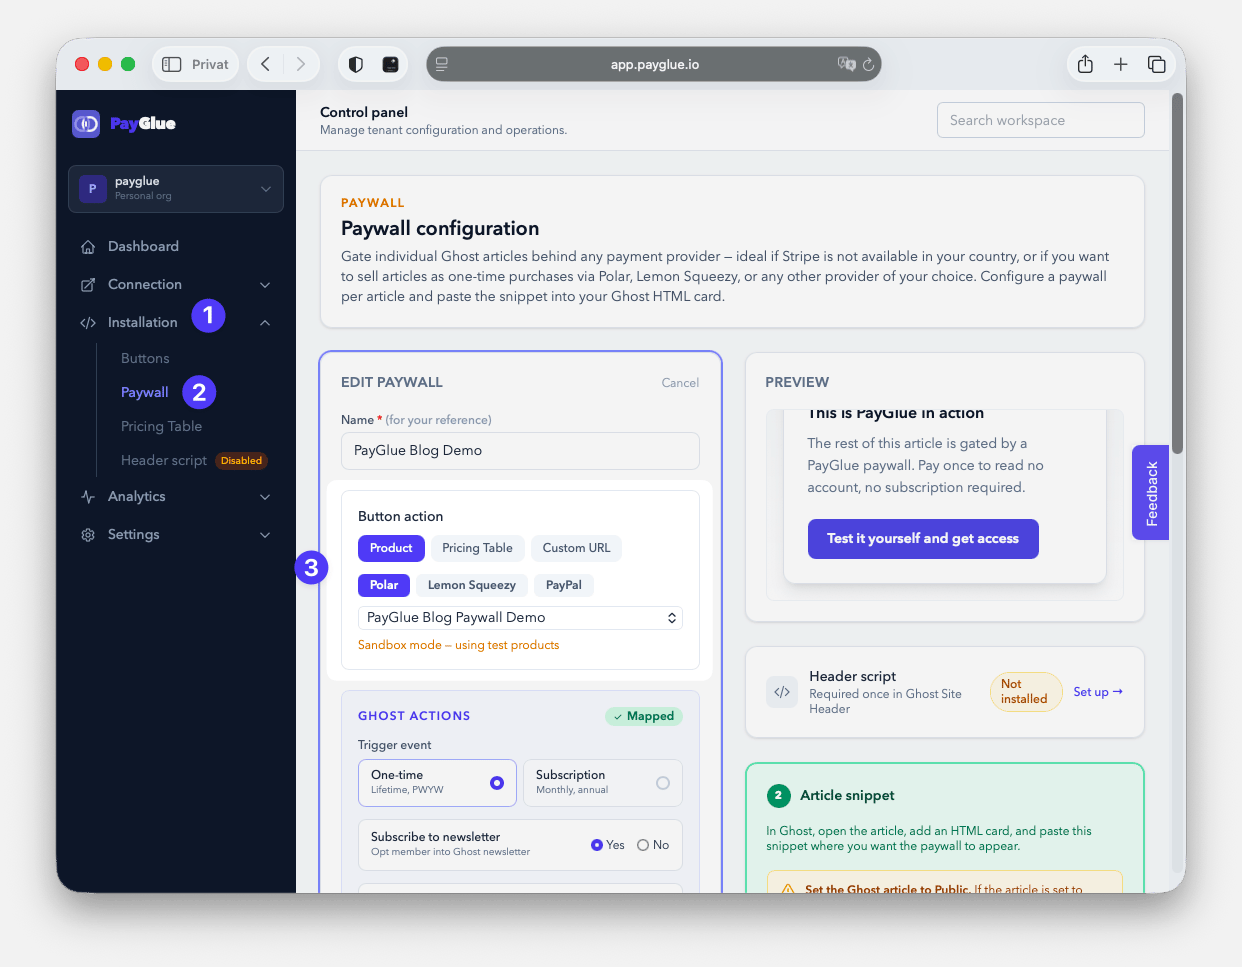The width and height of the screenshot is (1242, 967).
Task: Reload the page with the refresh icon
Action: coord(868,64)
